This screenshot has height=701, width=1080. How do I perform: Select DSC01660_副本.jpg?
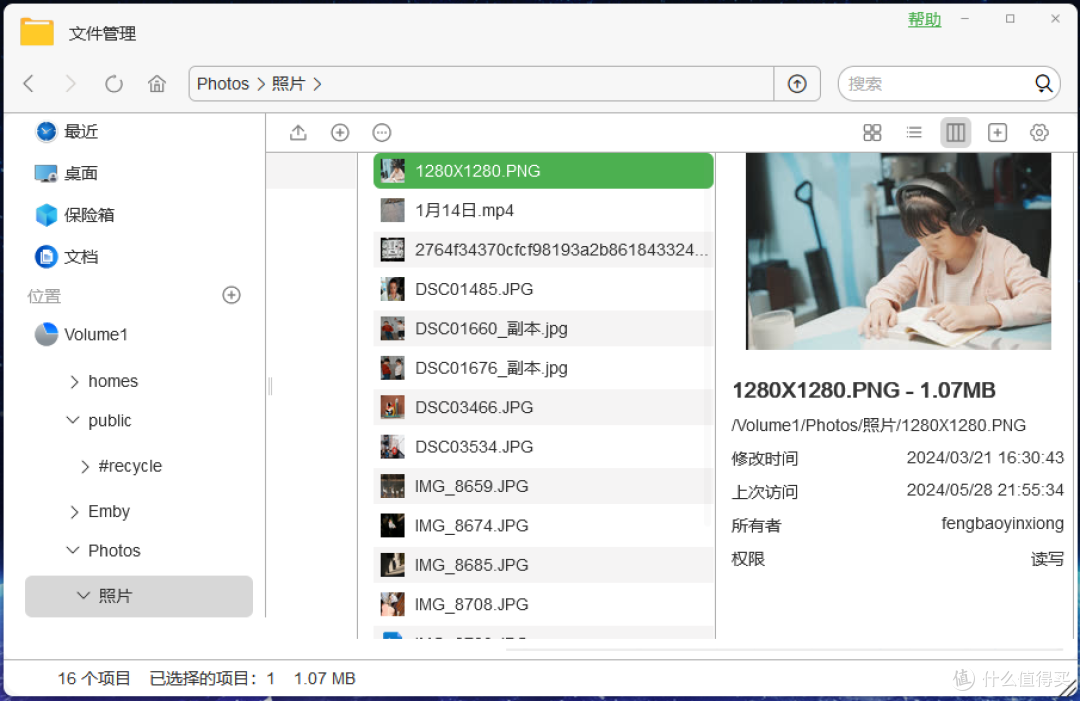[x=543, y=328]
